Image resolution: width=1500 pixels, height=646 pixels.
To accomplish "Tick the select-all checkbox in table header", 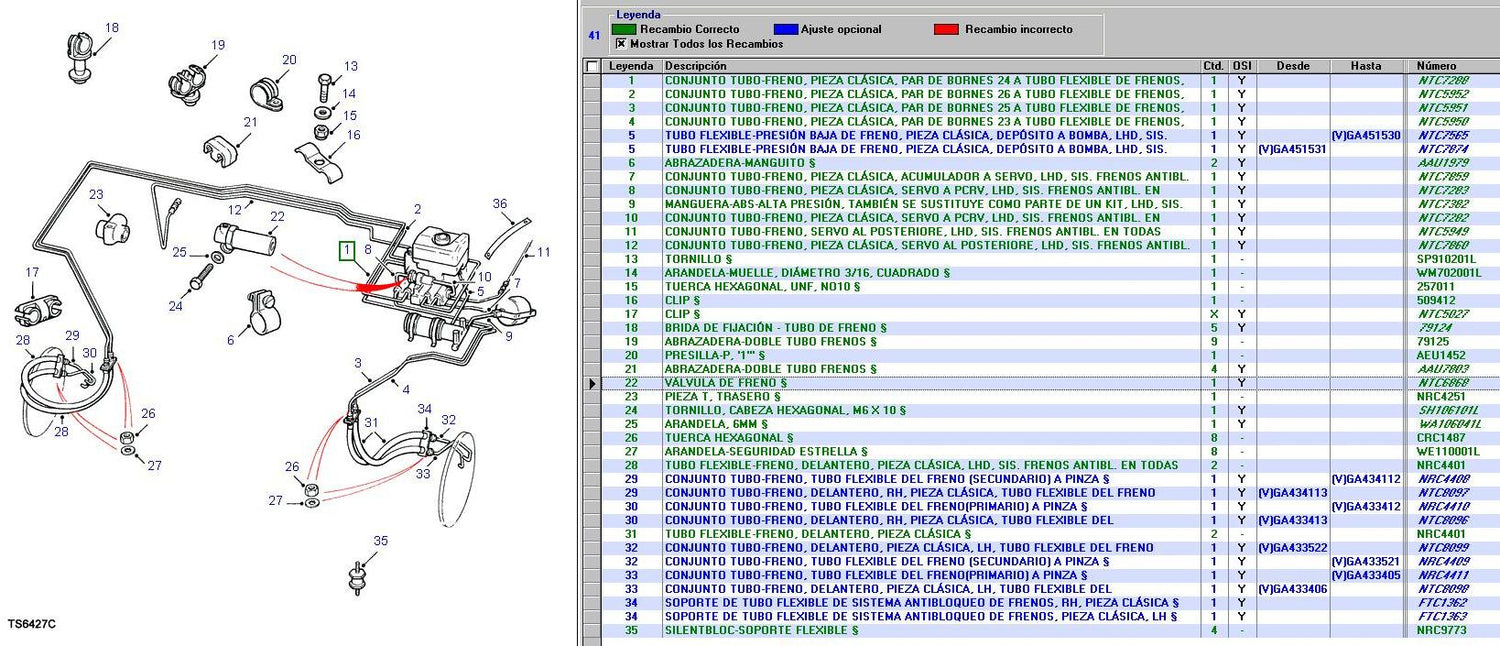I will pyautogui.click(x=592, y=66).
